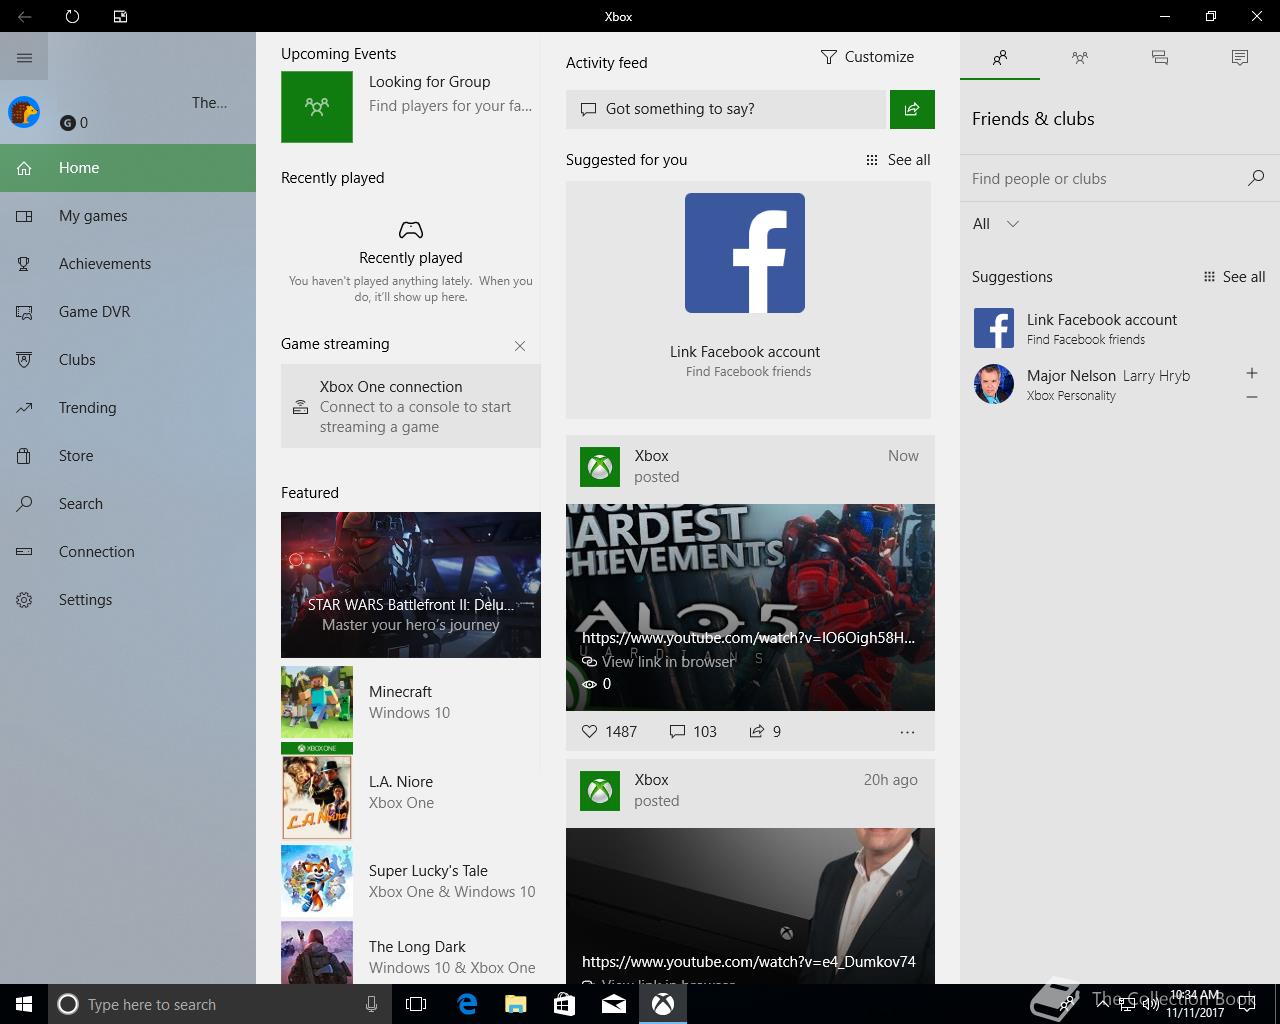Switch to Messages tab in right panel
The image size is (1280, 1024).
tap(1160, 58)
